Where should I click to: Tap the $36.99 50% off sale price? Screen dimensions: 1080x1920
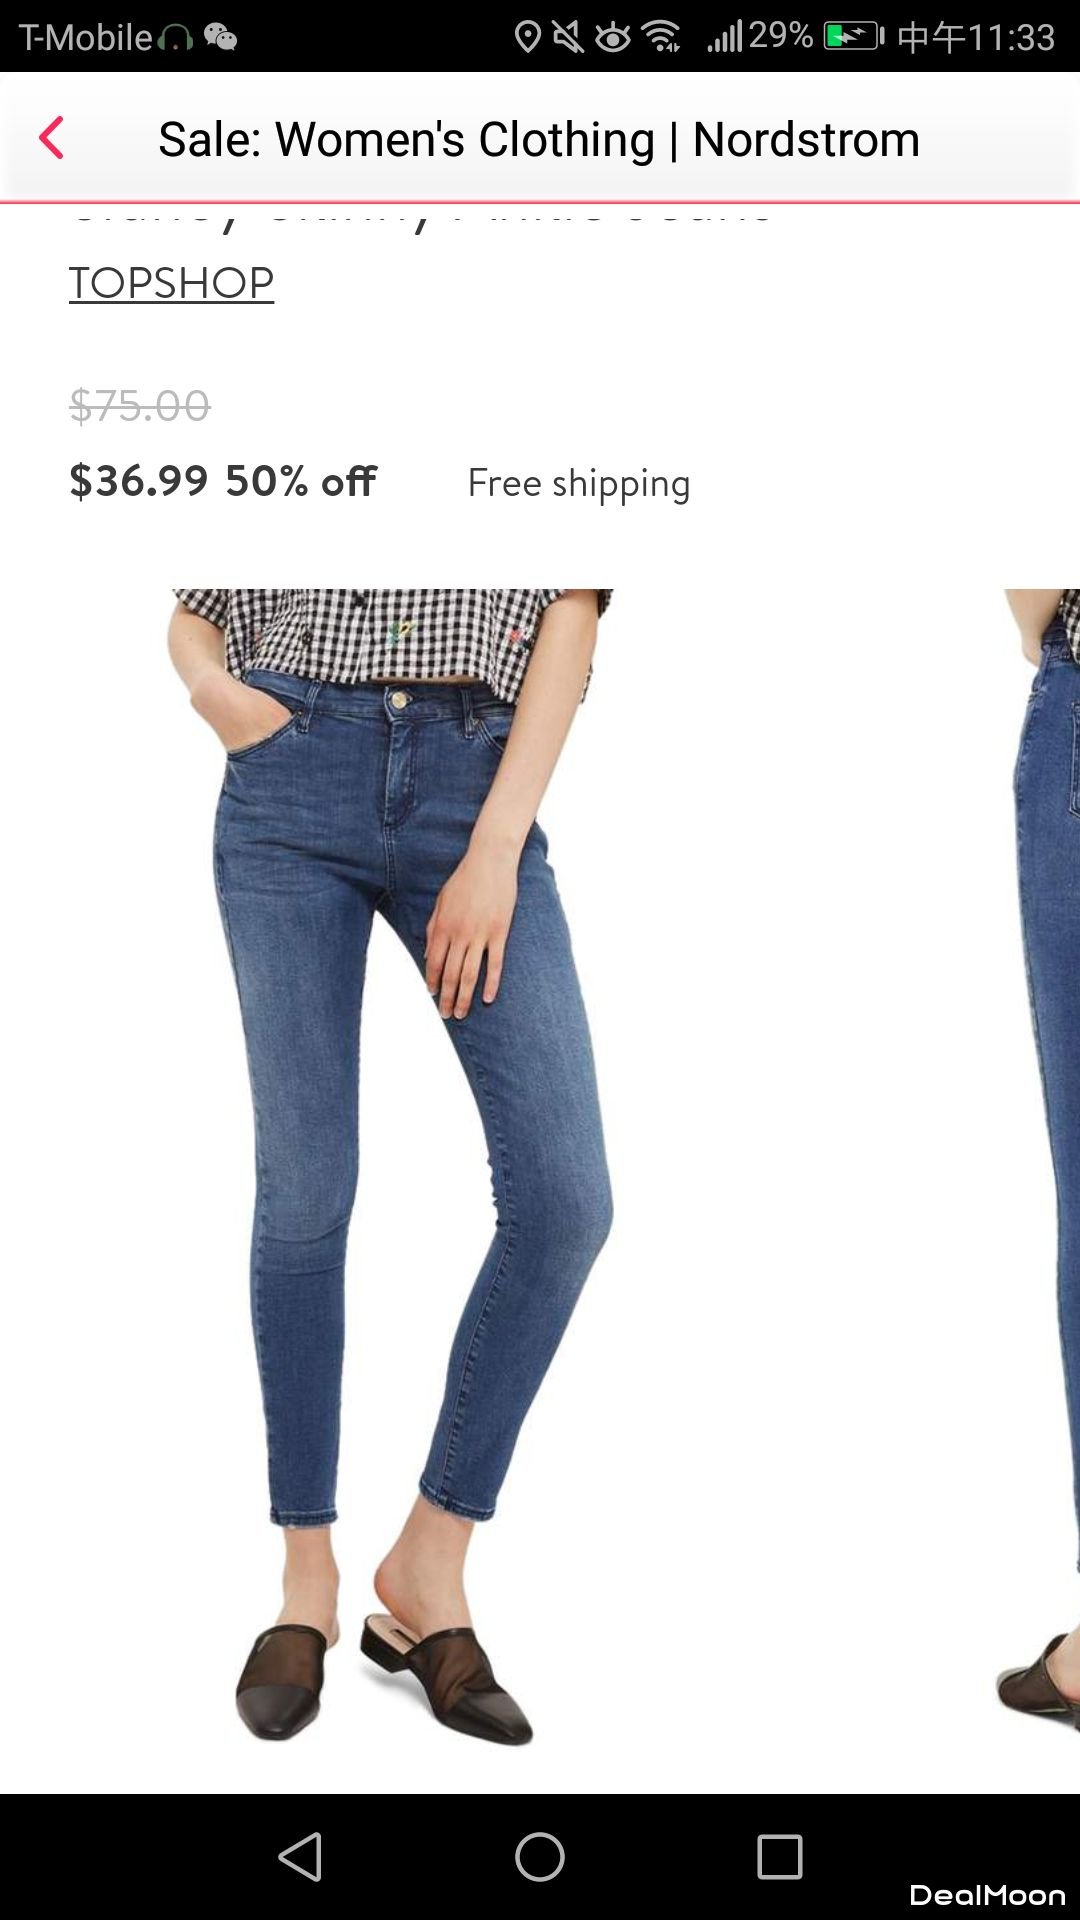[223, 481]
